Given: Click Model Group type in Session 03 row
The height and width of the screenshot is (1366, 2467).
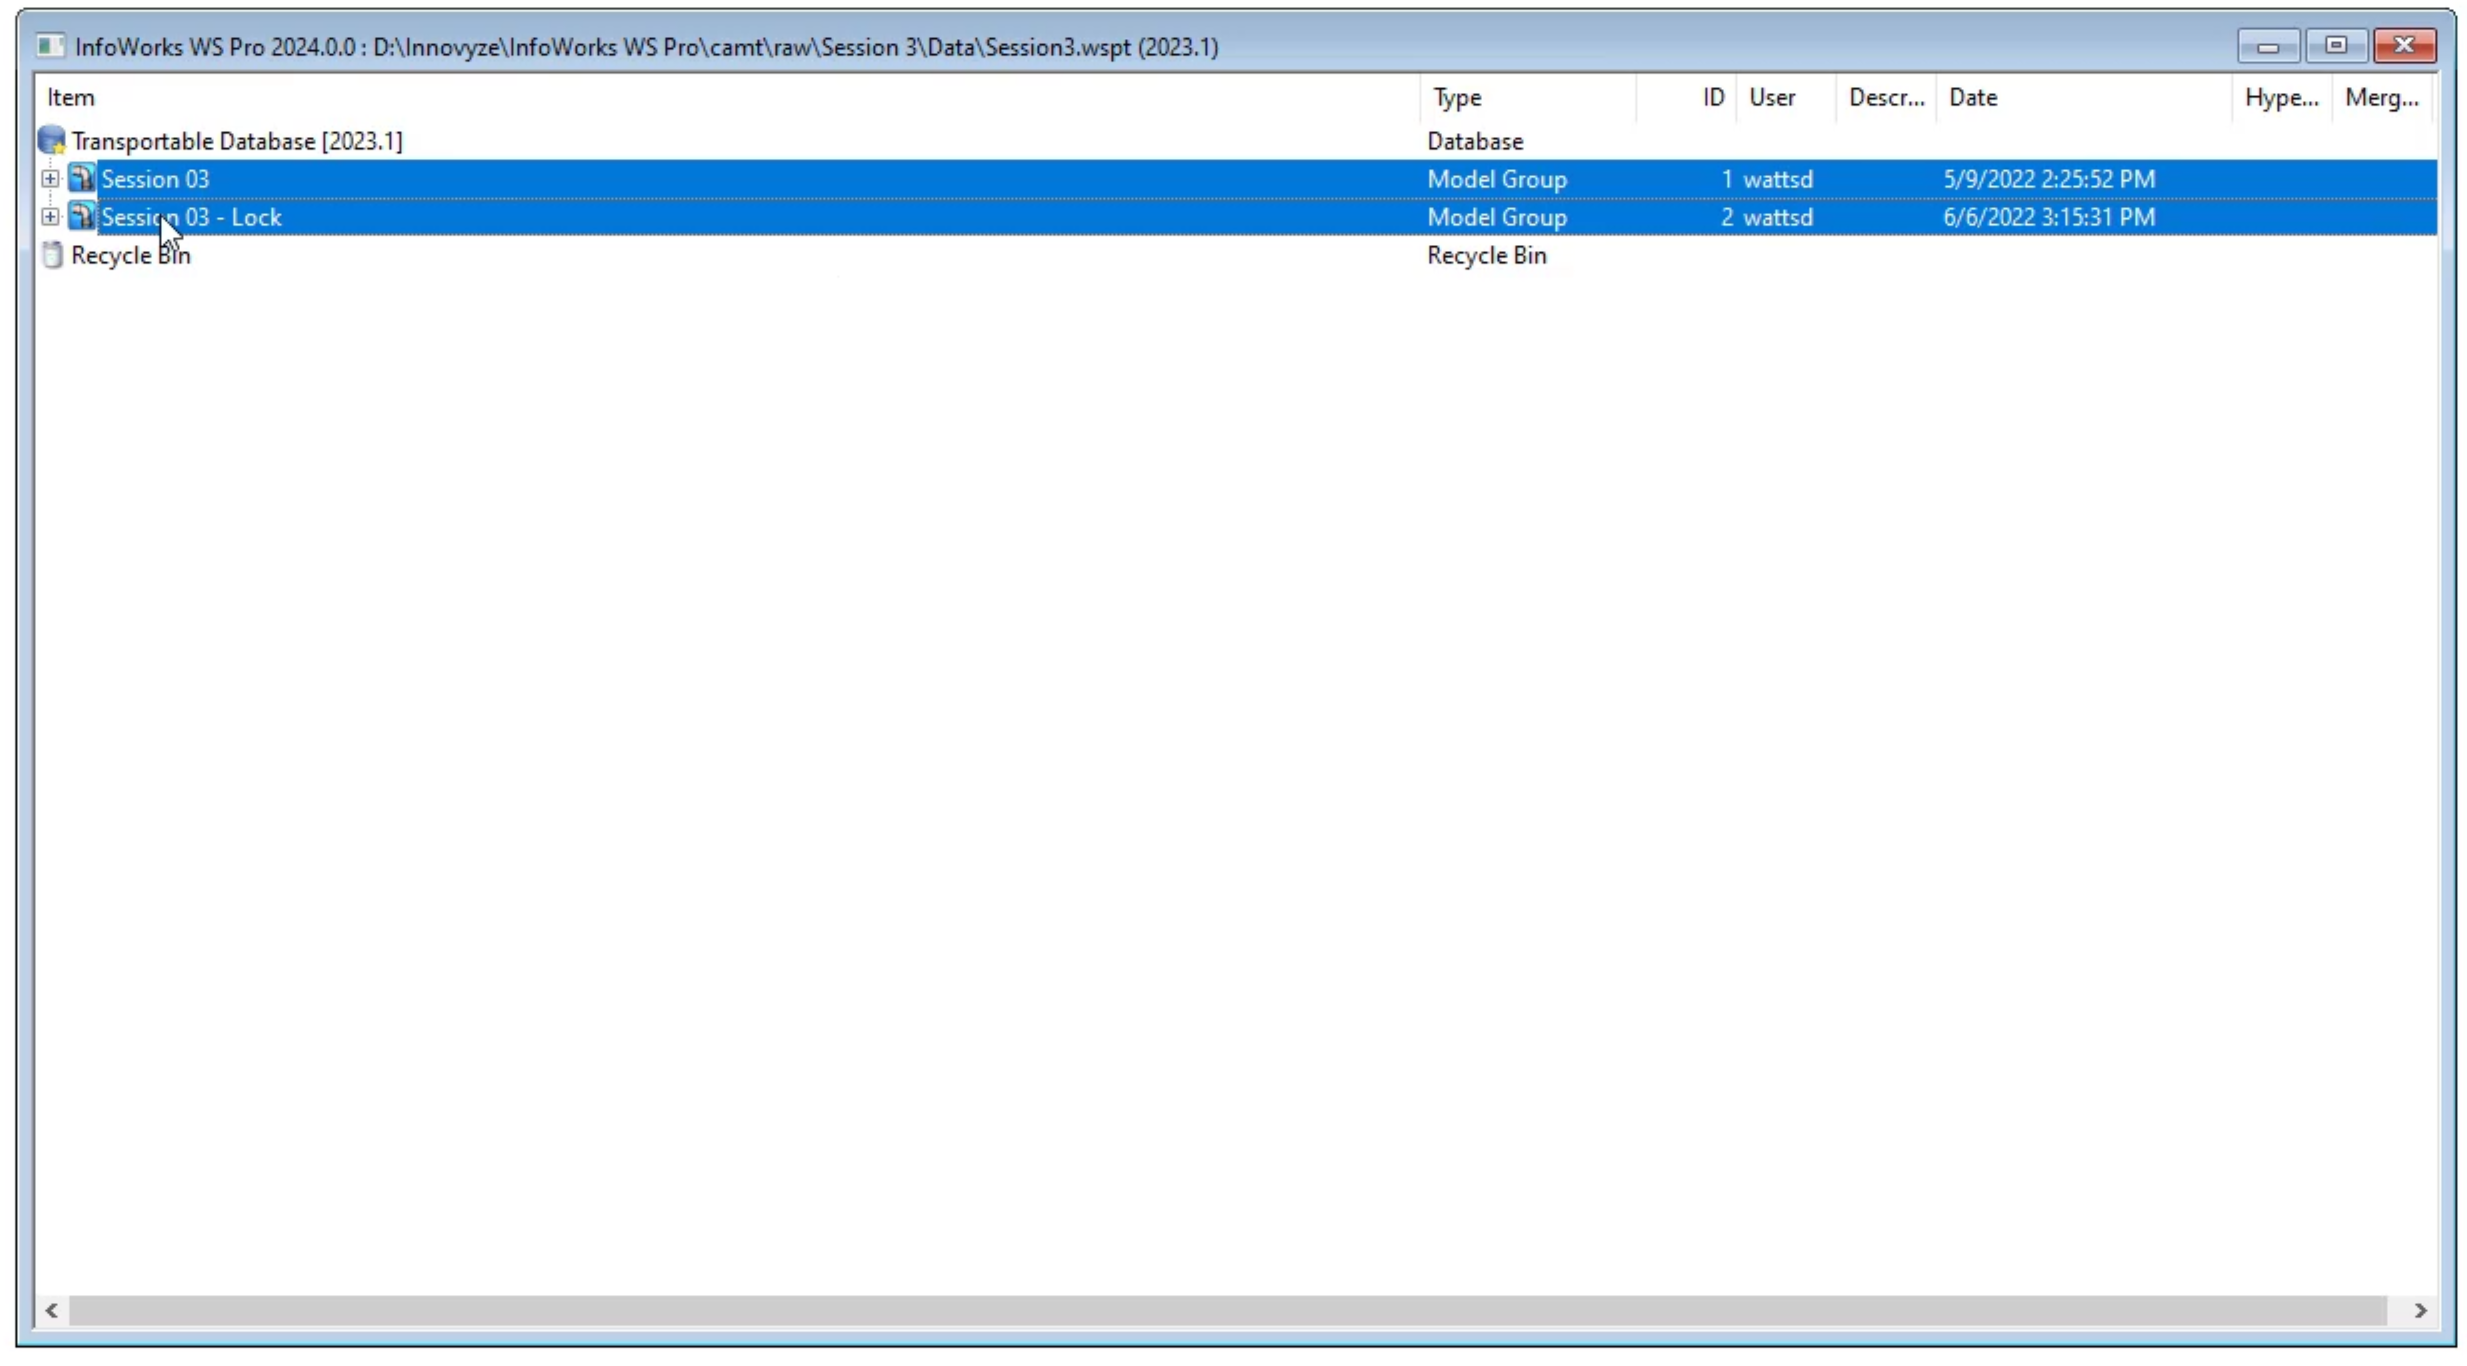Looking at the screenshot, I should pyautogui.click(x=1497, y=179).
